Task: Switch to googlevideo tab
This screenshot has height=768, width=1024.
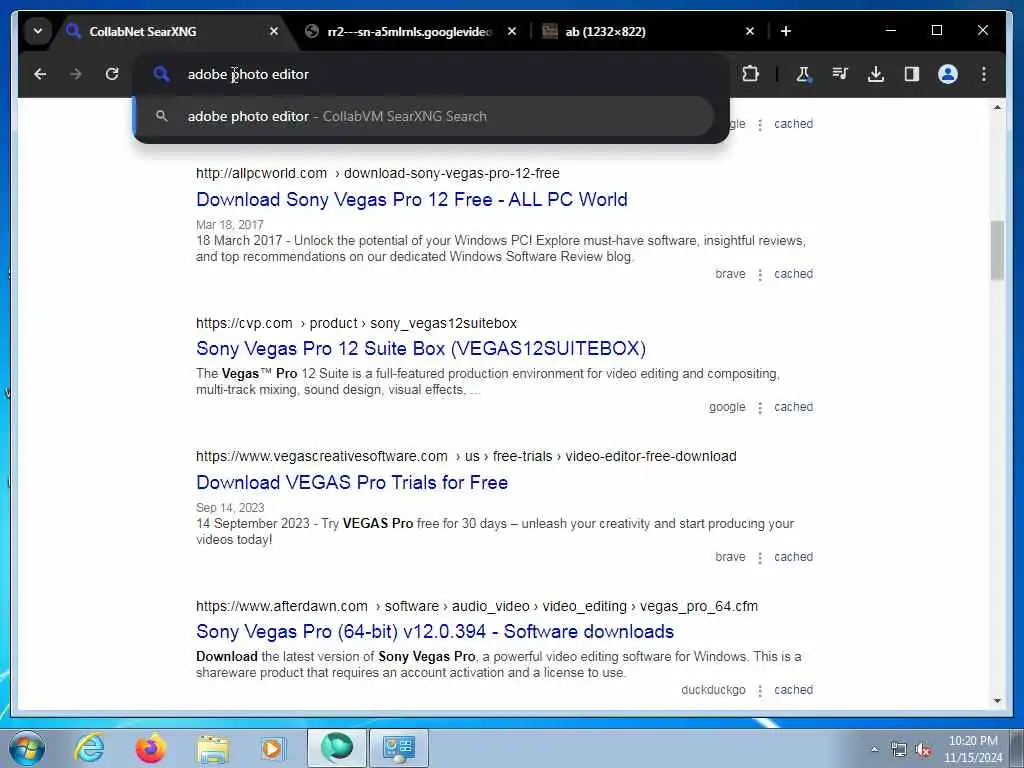Action: [409, 31]
